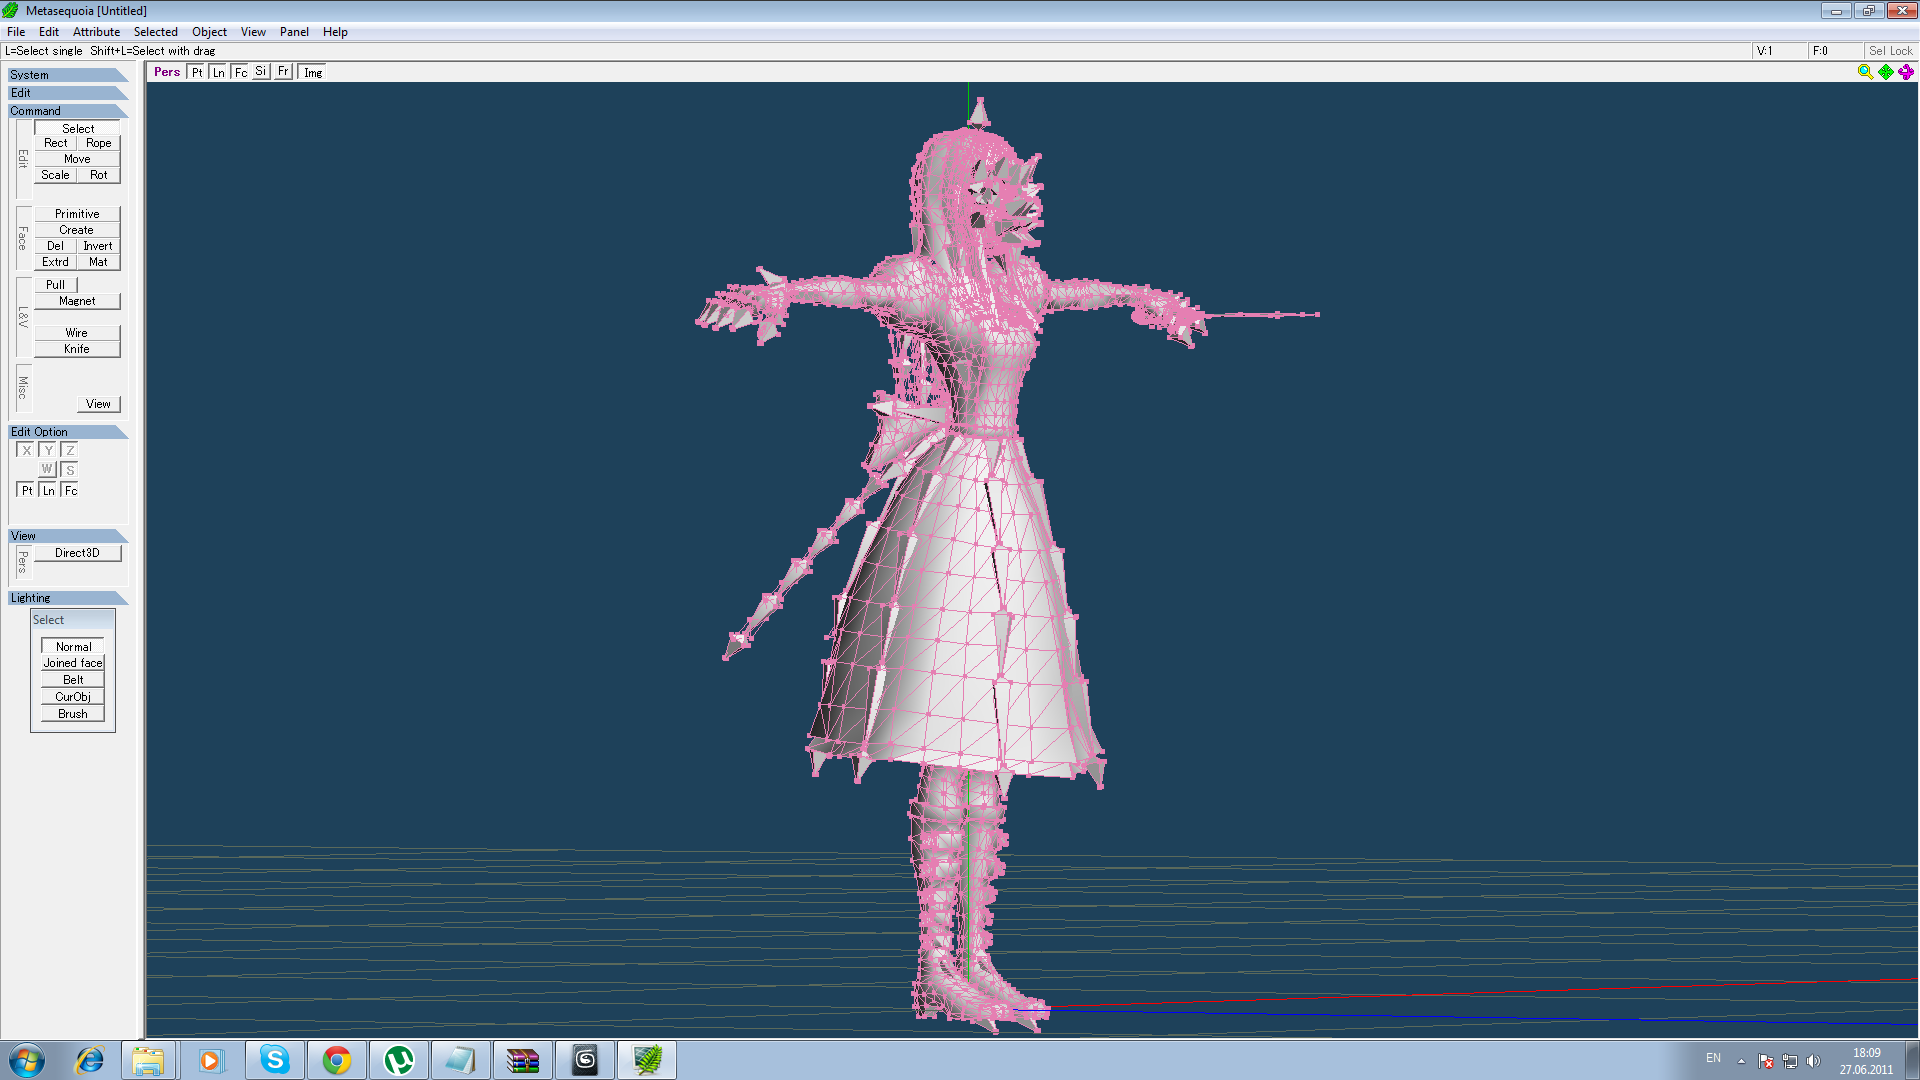The width and height of the screenshot is (1920, 1080).
Task: Activate the Extrd face tool
Action: [55, 261]
